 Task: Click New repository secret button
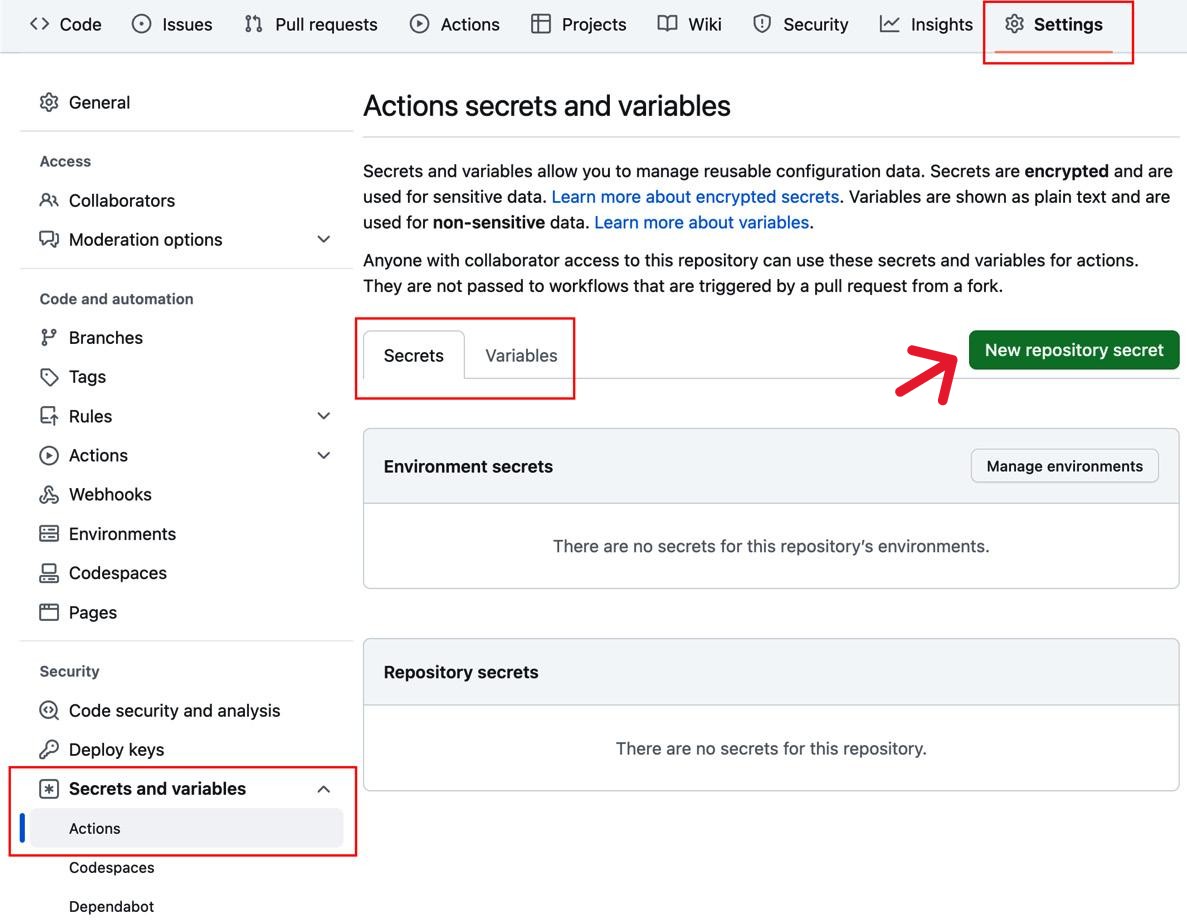coord(1073,350)
